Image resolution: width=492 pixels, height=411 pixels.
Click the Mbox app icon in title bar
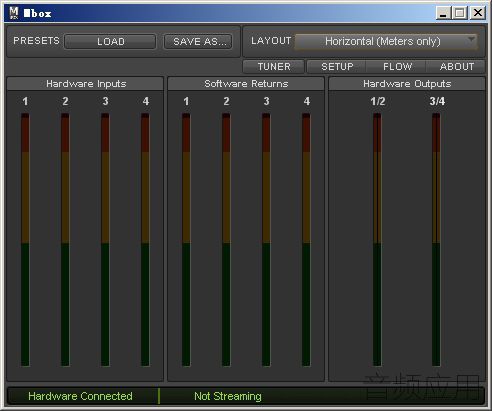[14, 13]
